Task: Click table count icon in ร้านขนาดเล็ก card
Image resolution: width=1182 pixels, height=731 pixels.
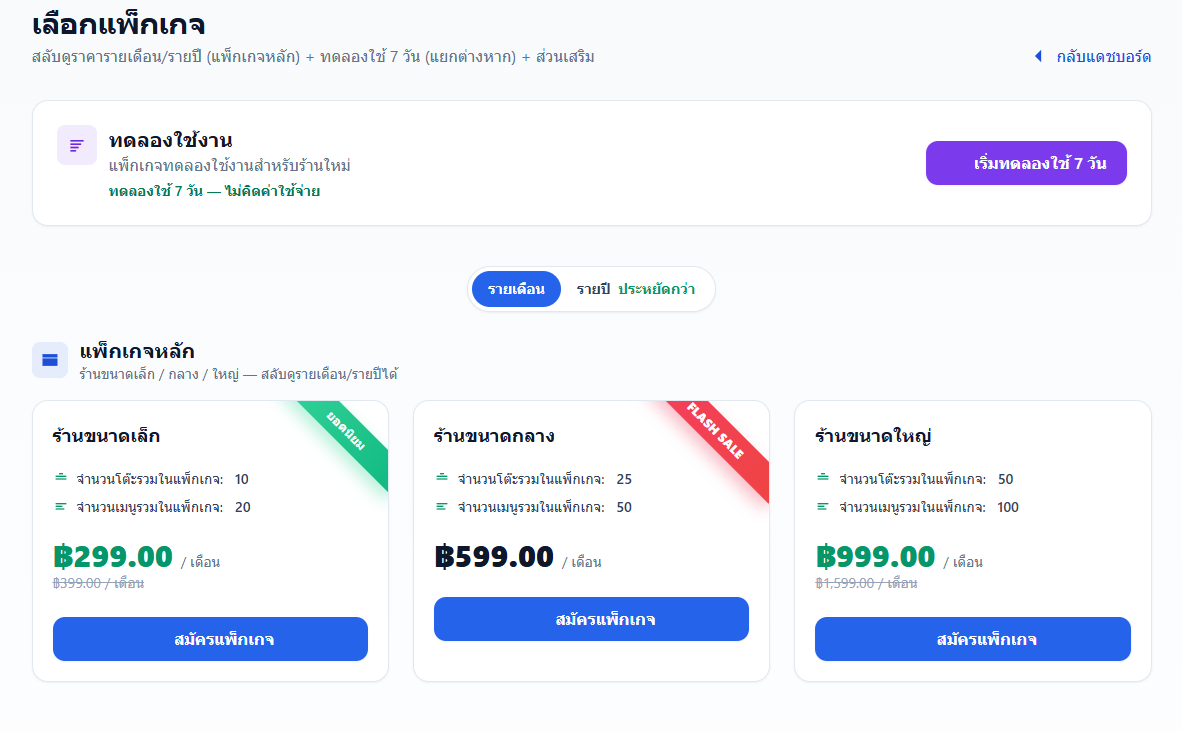Action: 61,478
